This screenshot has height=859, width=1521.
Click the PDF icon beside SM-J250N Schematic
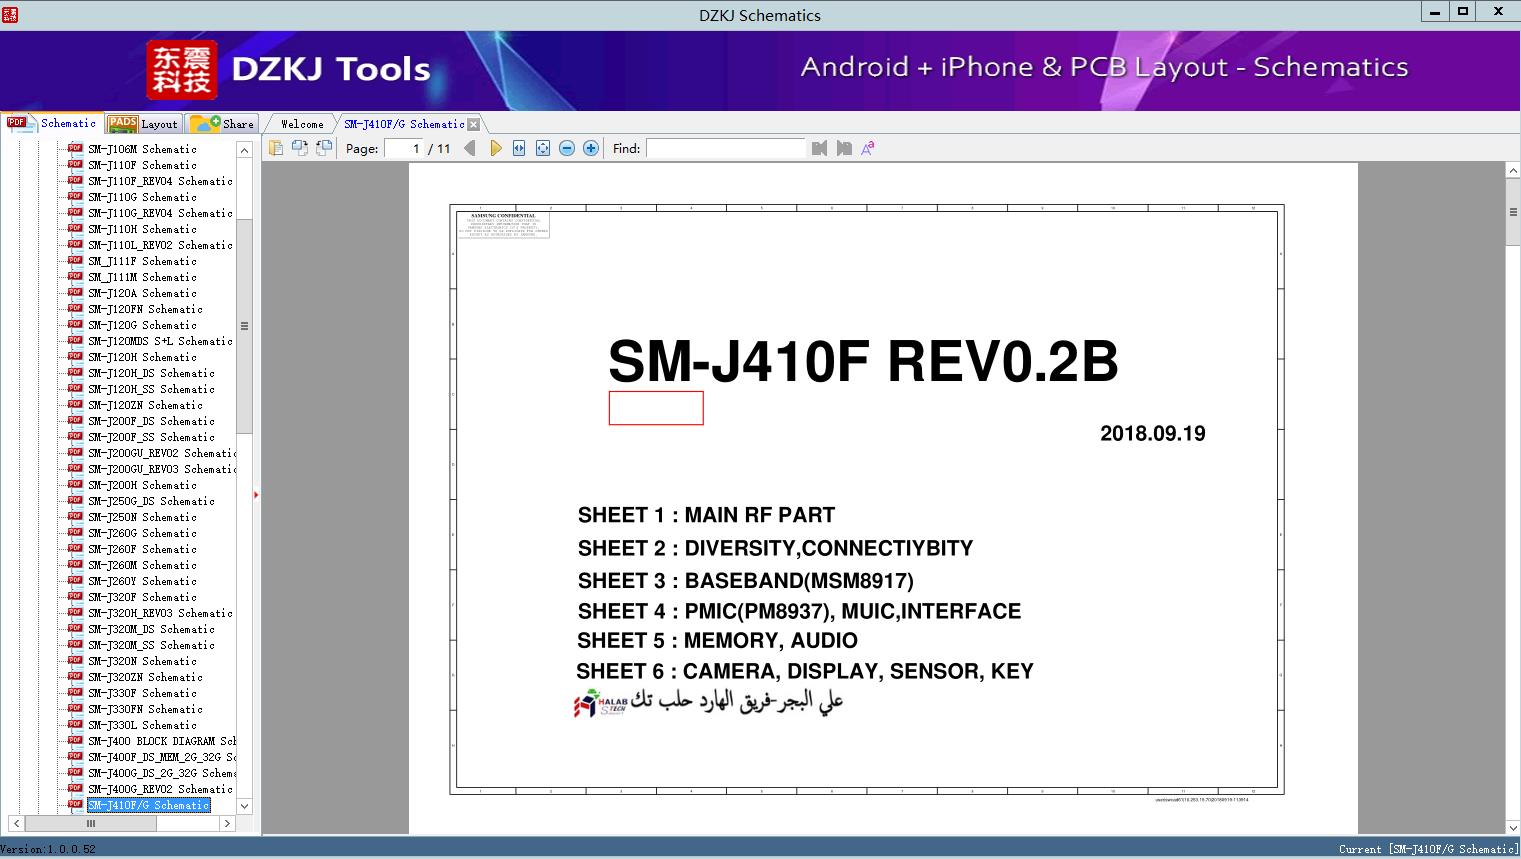pos(75,517)
